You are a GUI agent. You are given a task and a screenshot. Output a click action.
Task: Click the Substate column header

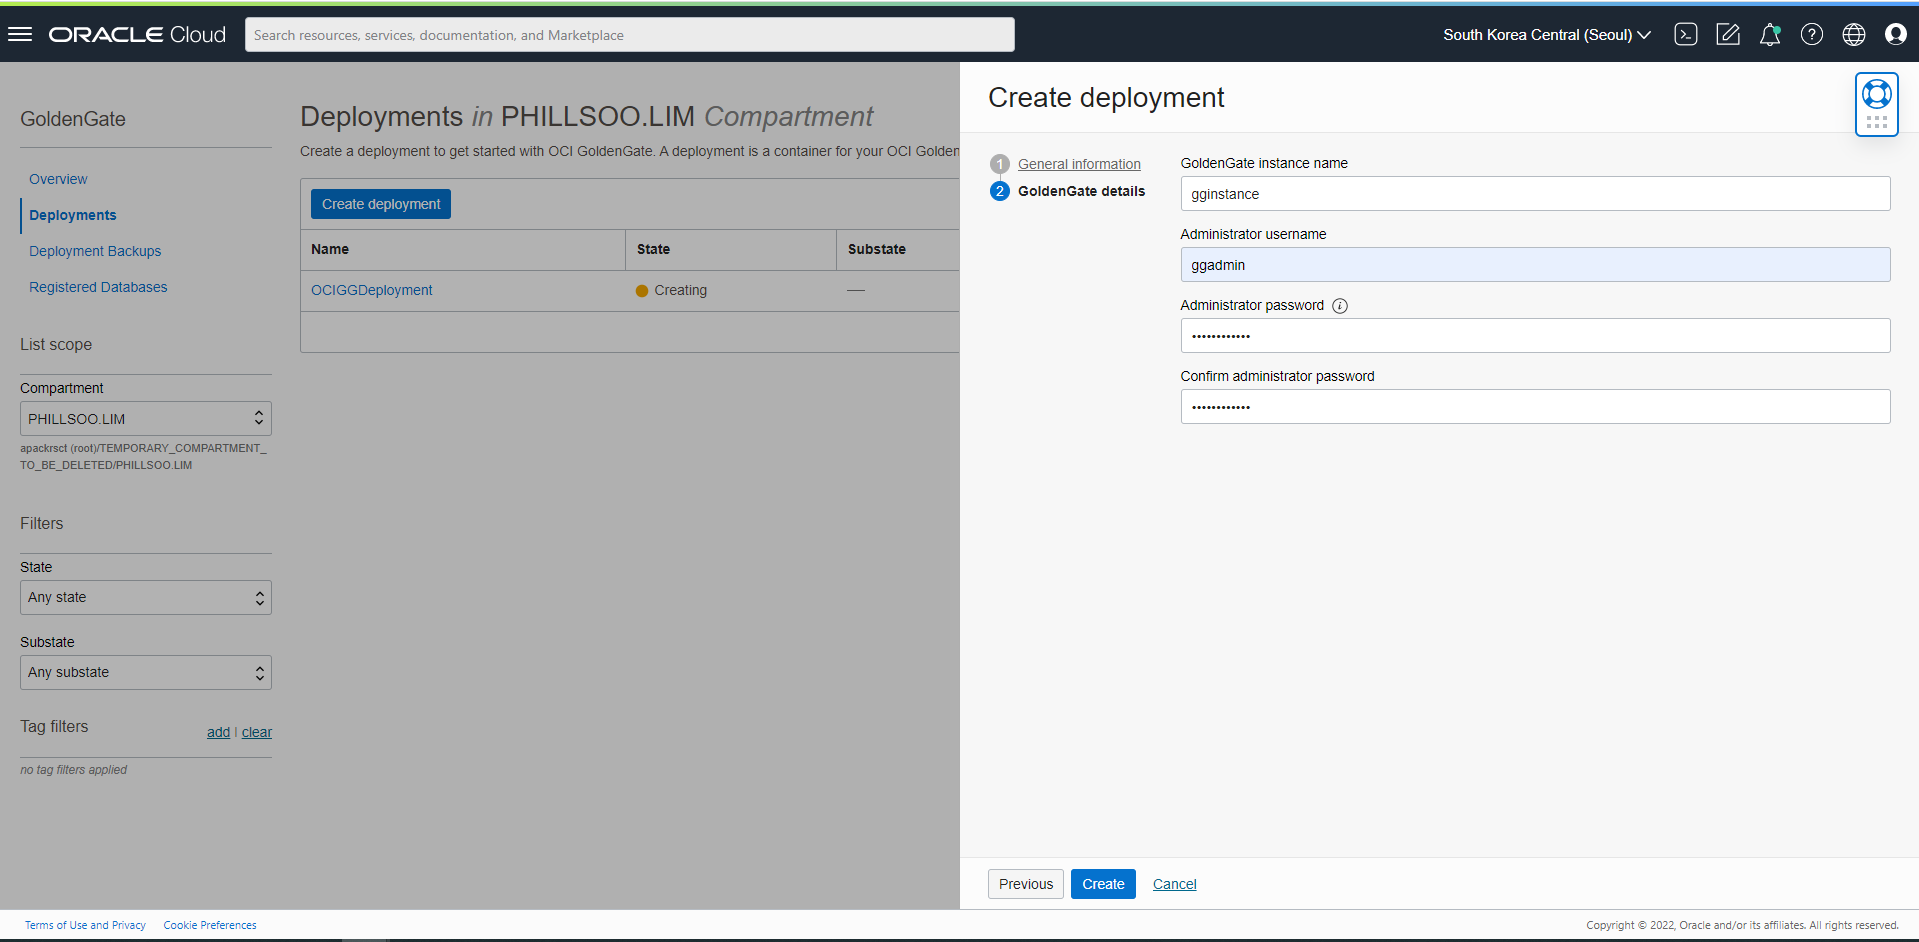[x=877, y=249]
